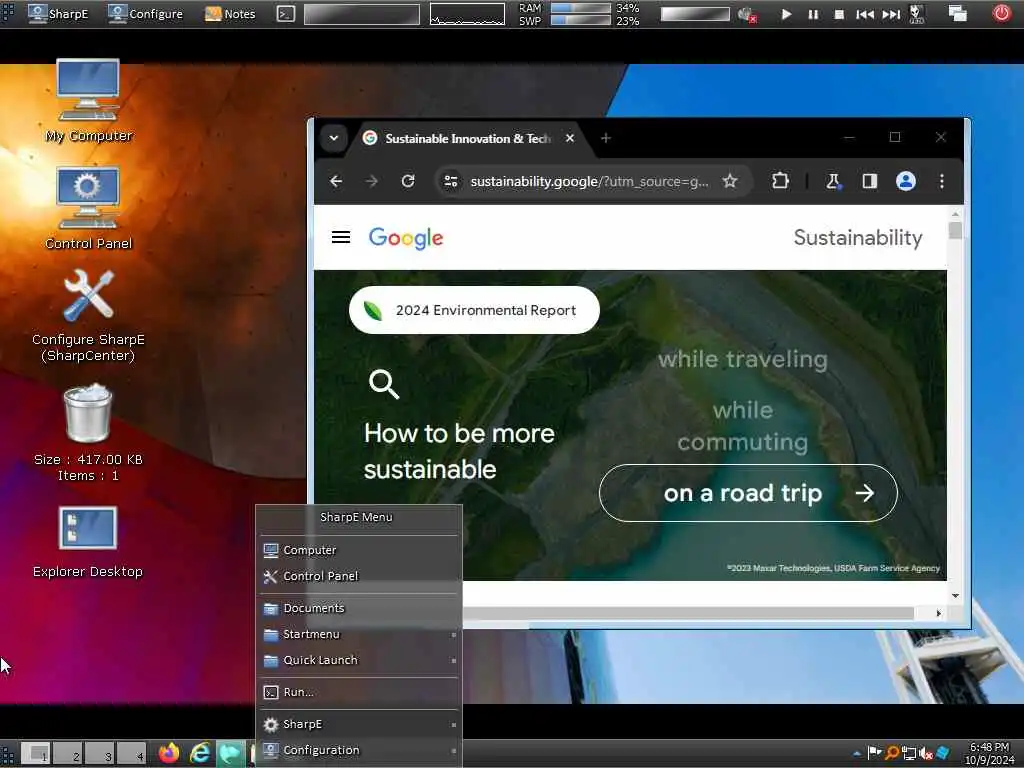This screenshot has height=768, width=1024.
Task: Click the flag icon in system tray
Action: [874, 753]
